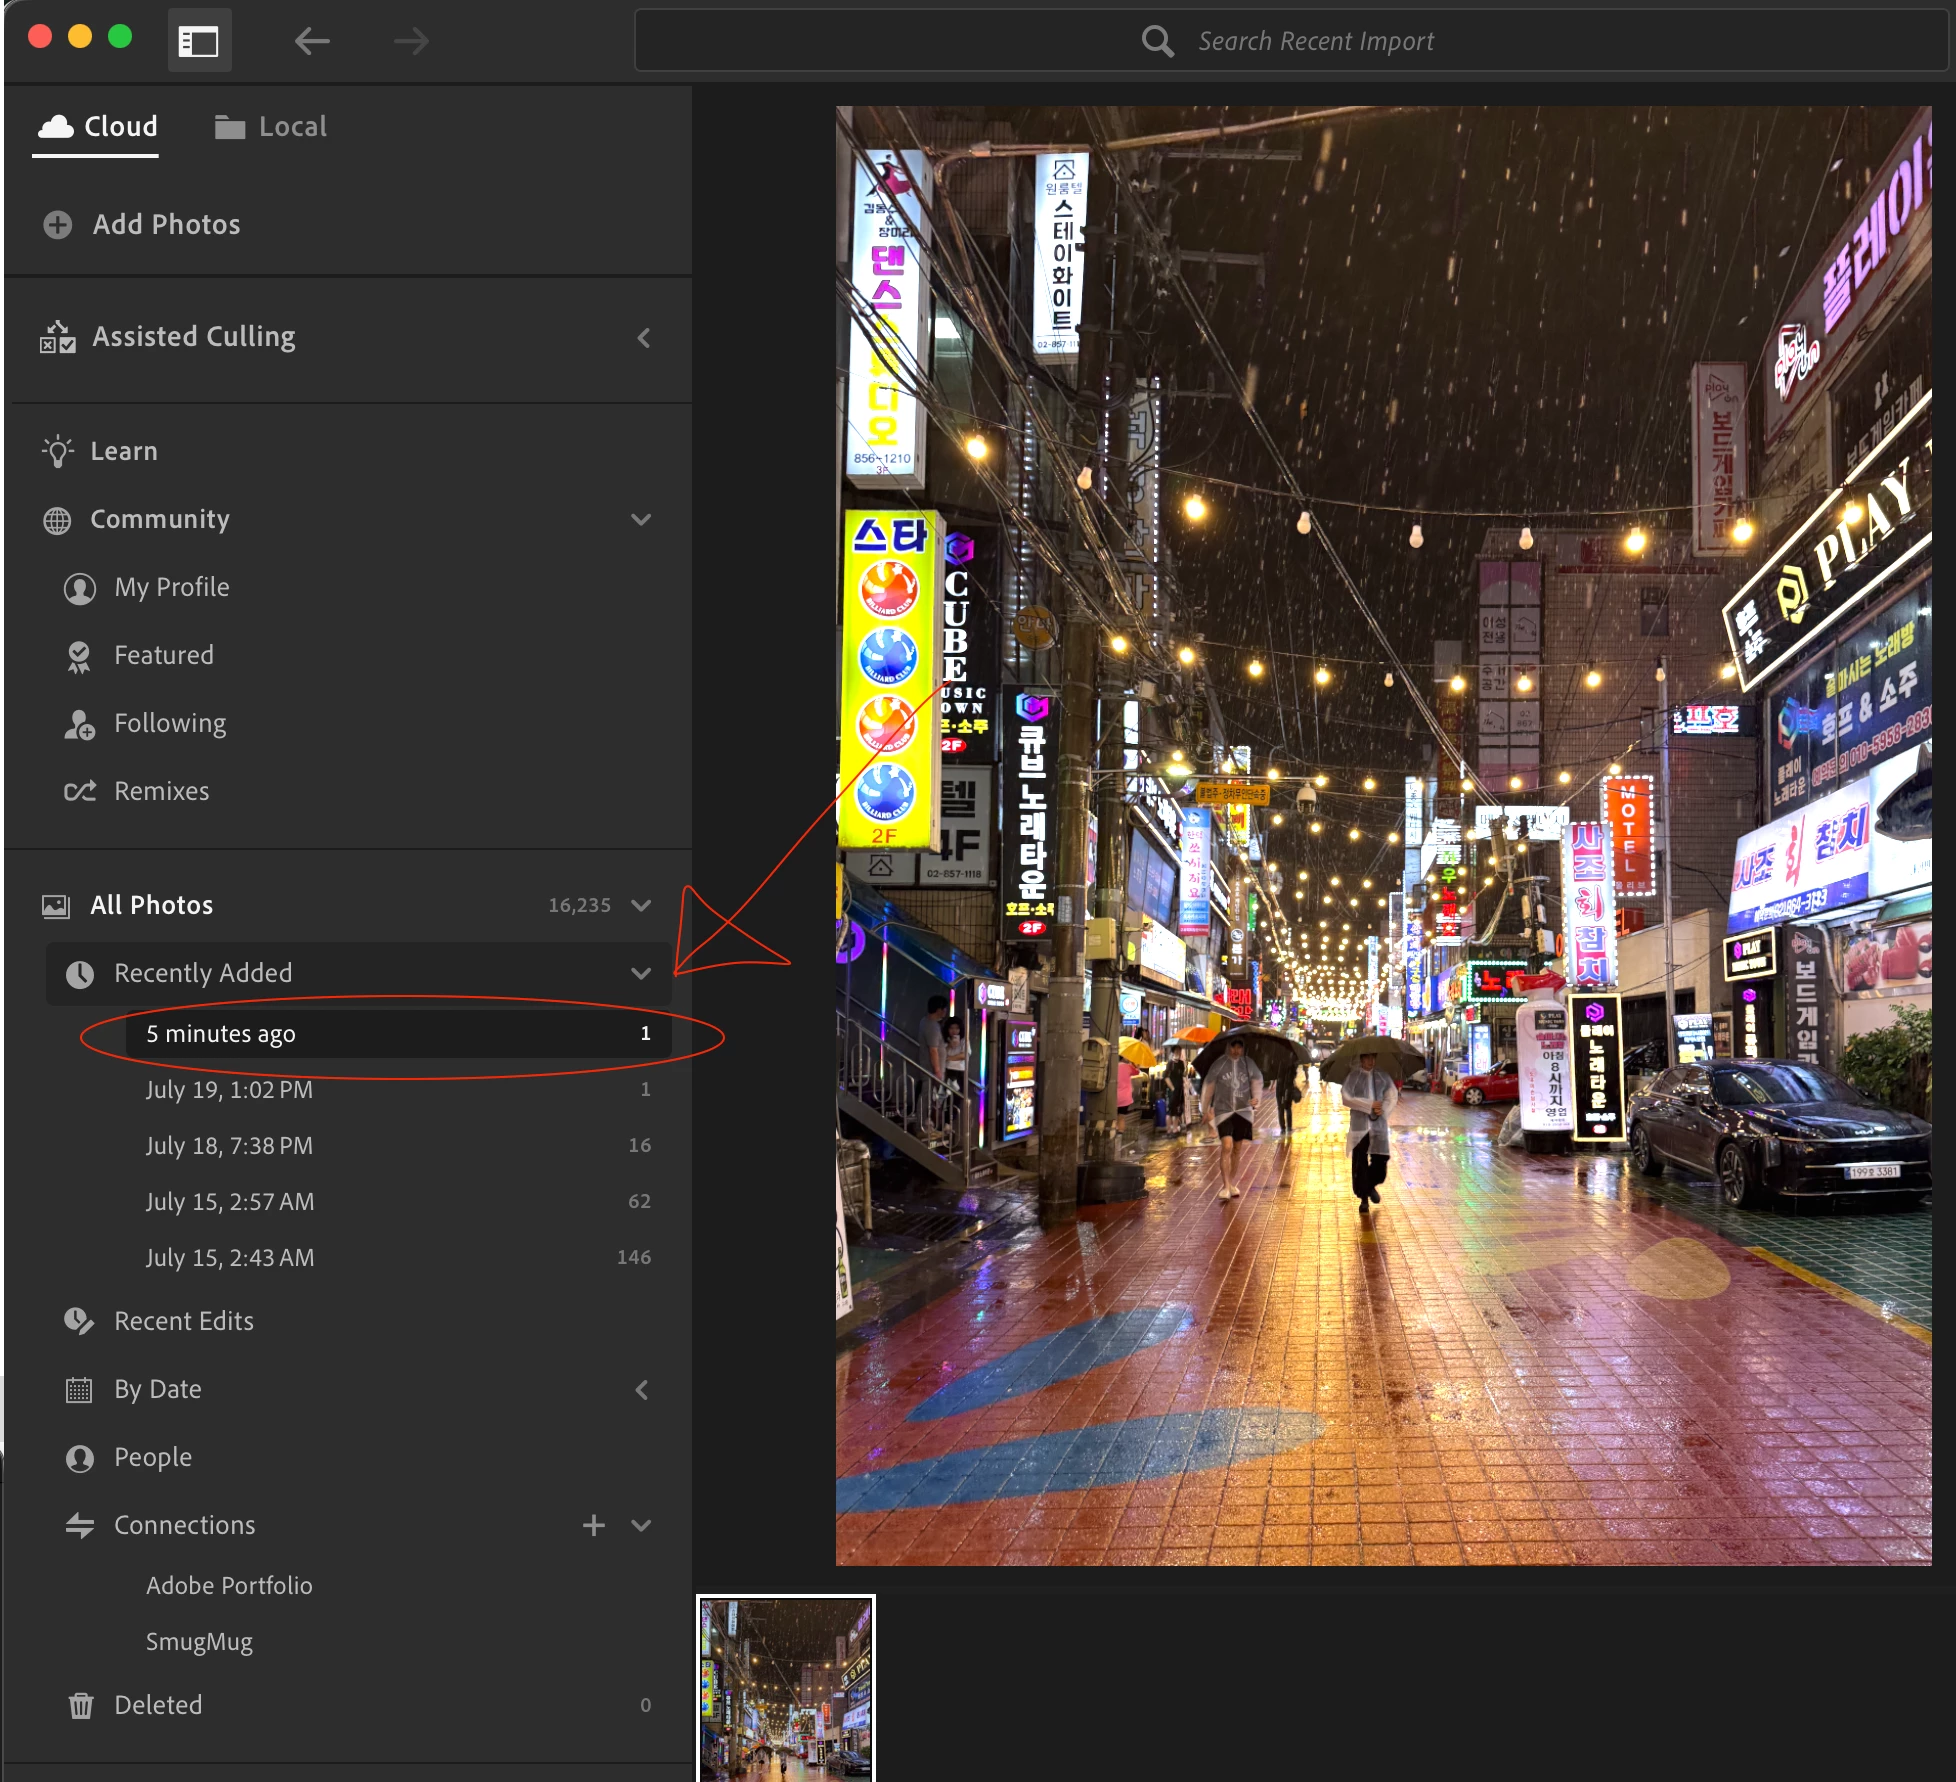The image size is (1956, 1782).
Task: Open the Community section
Action: click(x=160, y=520)
